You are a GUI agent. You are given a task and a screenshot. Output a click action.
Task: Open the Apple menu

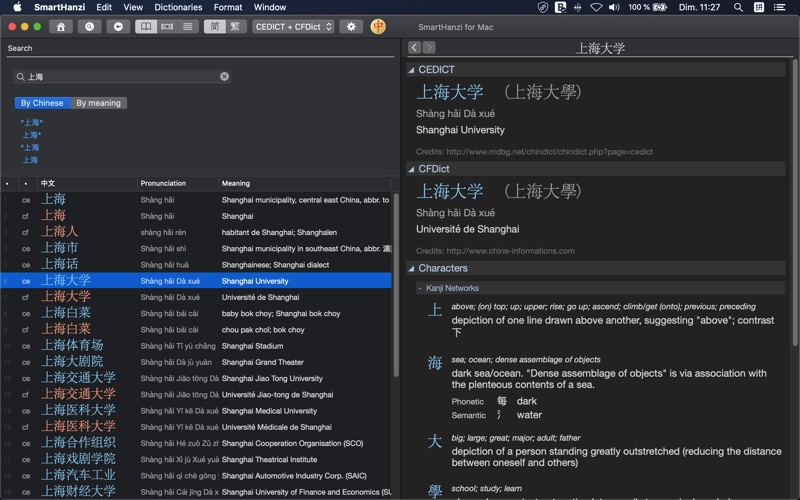pyautogui.click(x=17, y=7)
